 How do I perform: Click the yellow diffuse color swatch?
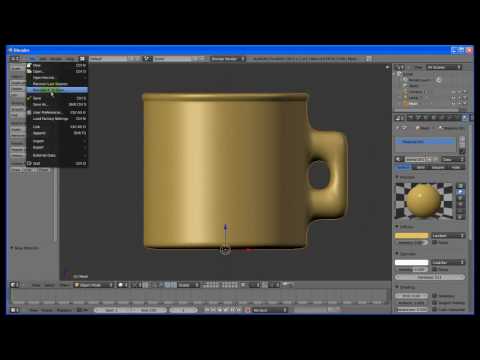411,236
